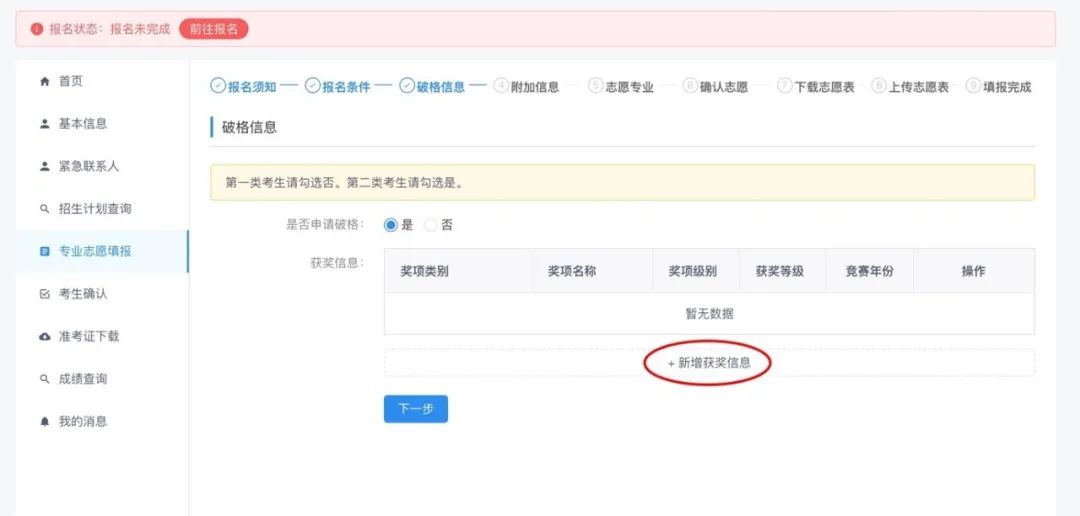Go to step label 确认志愿
1080x516 pixels.
(724, 87)
